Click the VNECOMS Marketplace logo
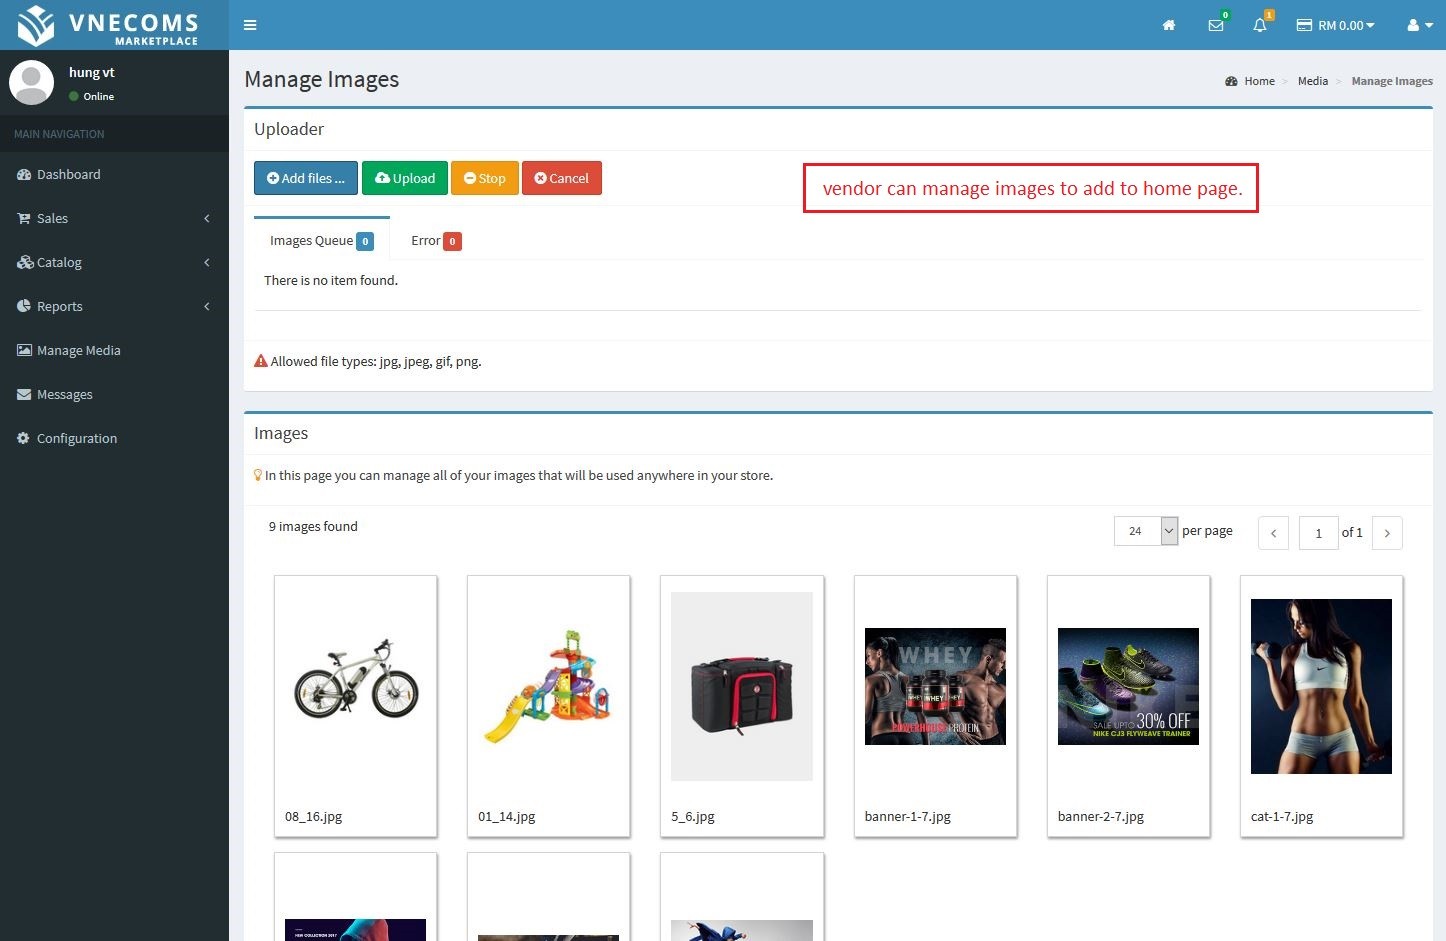This screenshot has height=941, width=1446. 109,25
